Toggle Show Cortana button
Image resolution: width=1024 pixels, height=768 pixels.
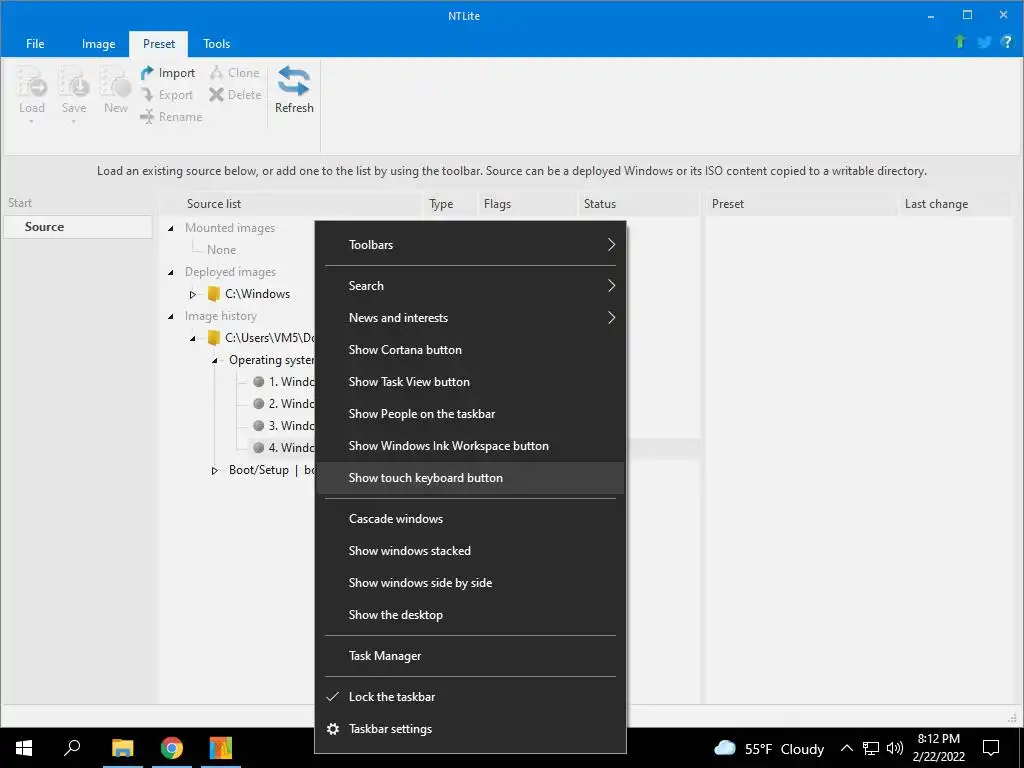tap(470, 350)
